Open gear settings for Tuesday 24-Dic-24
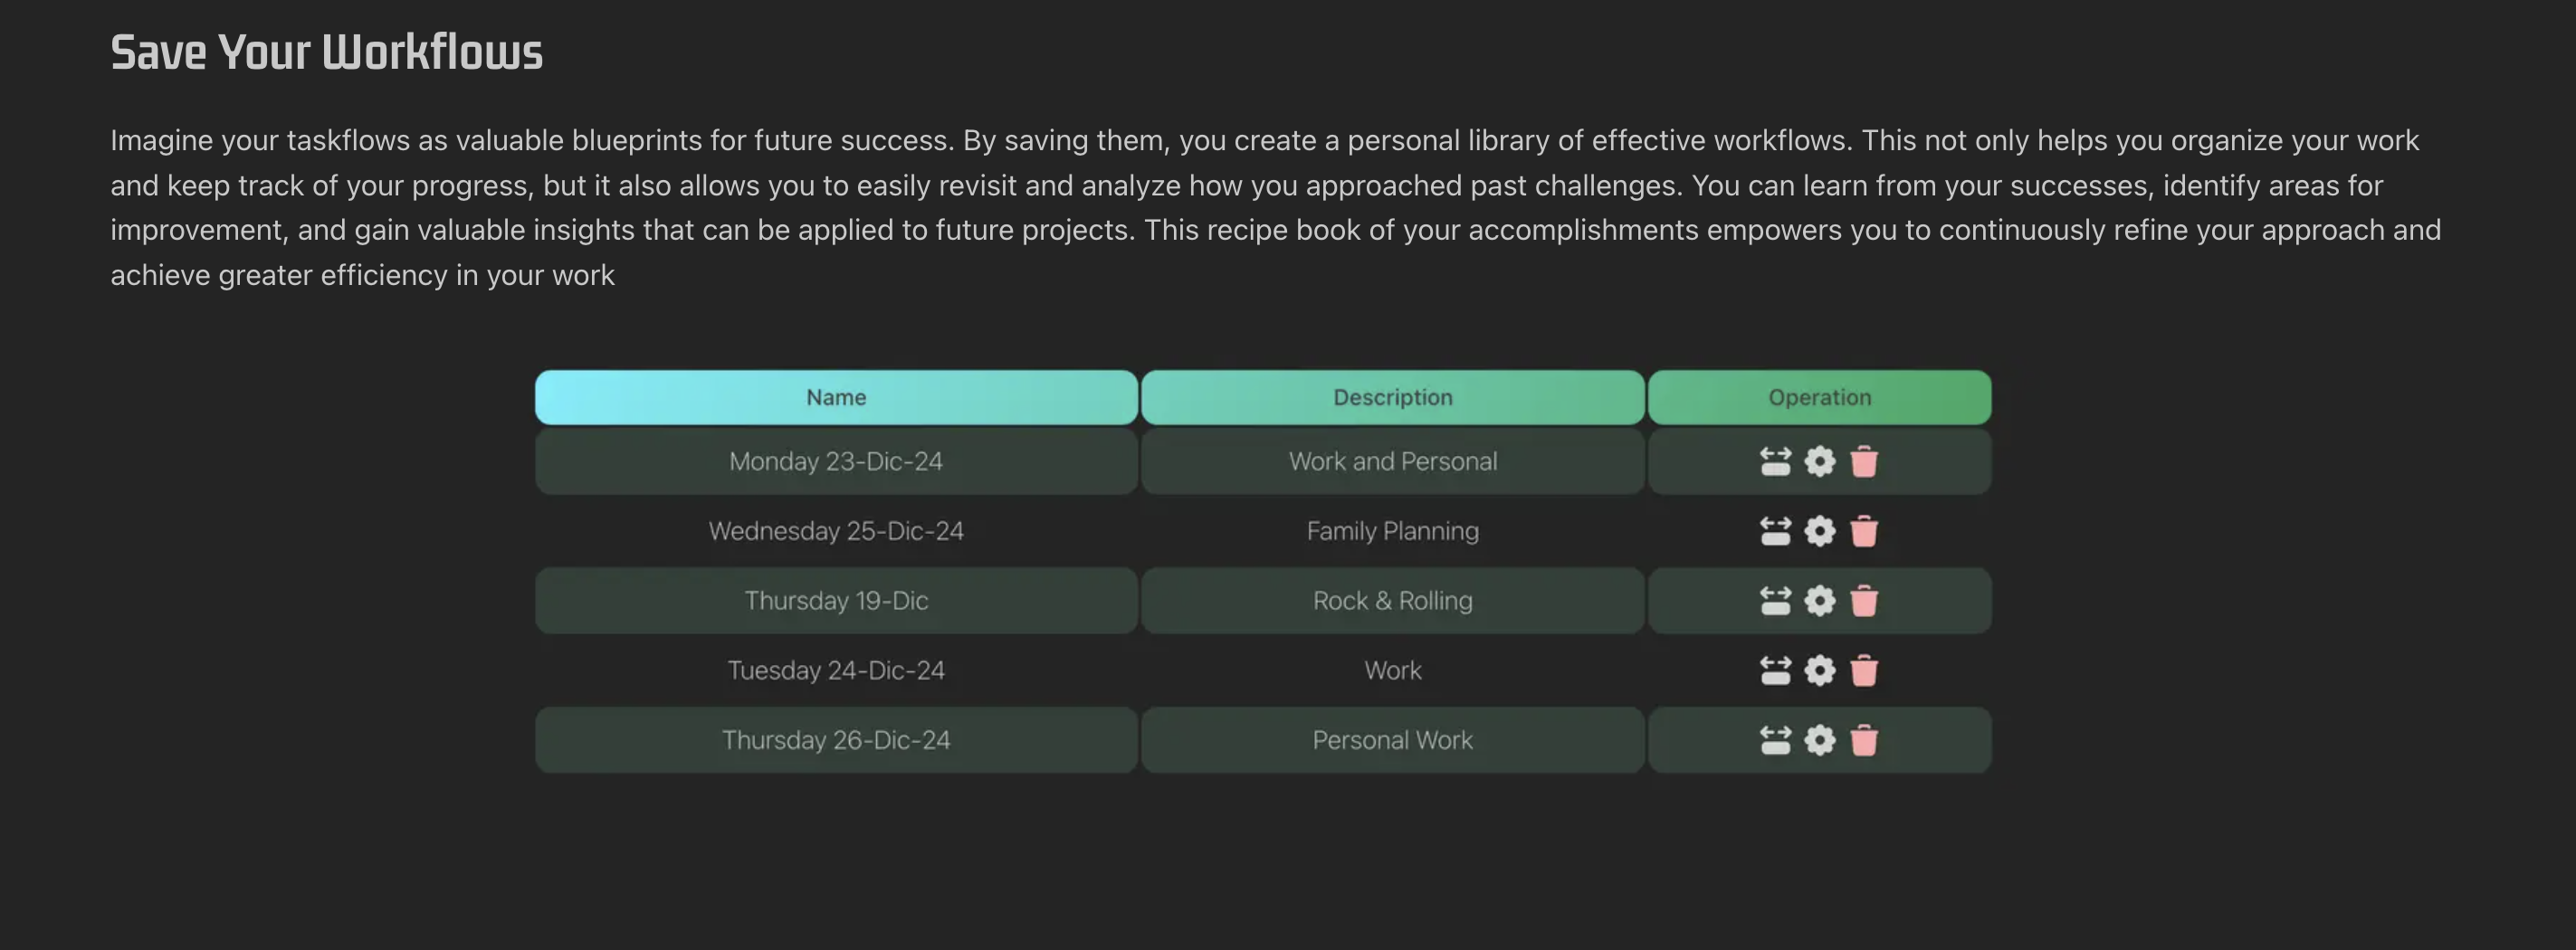The image size is (2576, 950). tap(1819, 670)
